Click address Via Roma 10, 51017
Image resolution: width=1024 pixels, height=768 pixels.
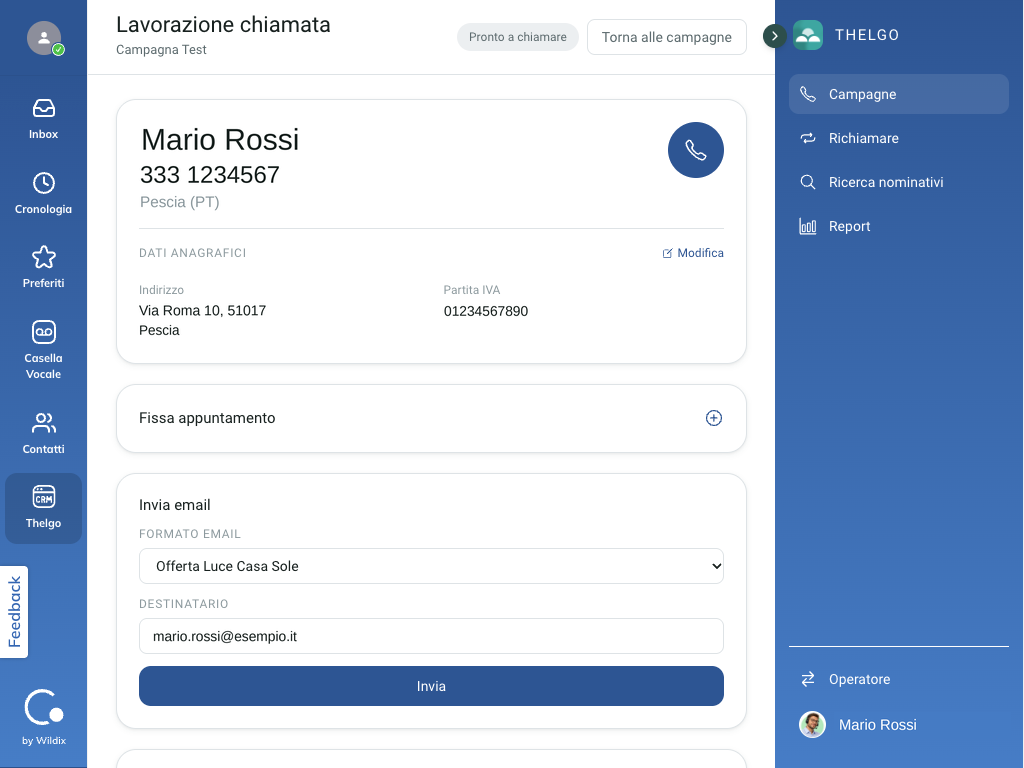tap(202, 311)
